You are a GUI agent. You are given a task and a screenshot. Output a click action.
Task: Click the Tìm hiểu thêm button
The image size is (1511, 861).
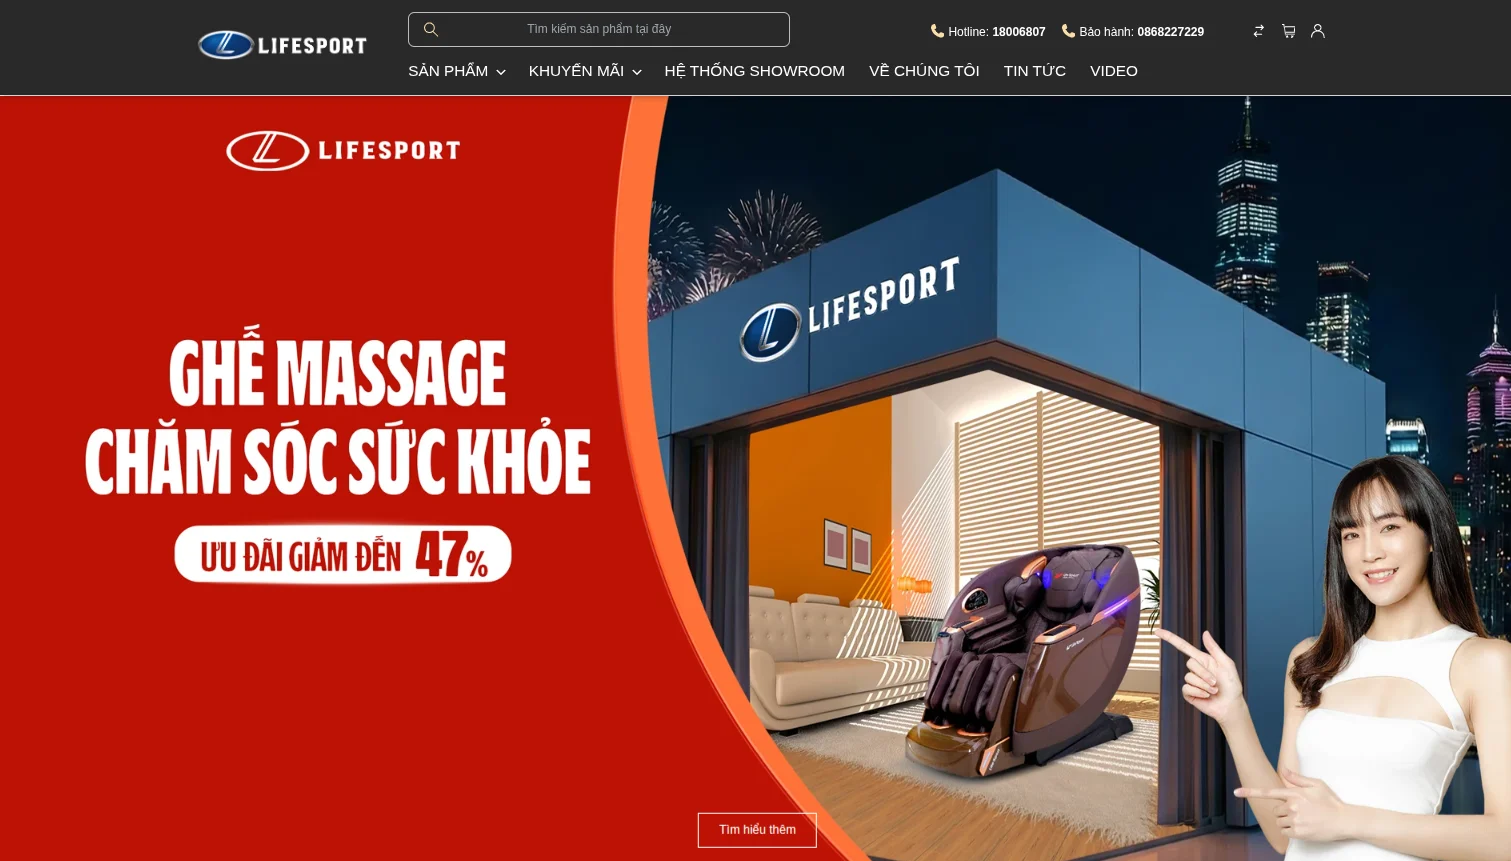[757, 830]
